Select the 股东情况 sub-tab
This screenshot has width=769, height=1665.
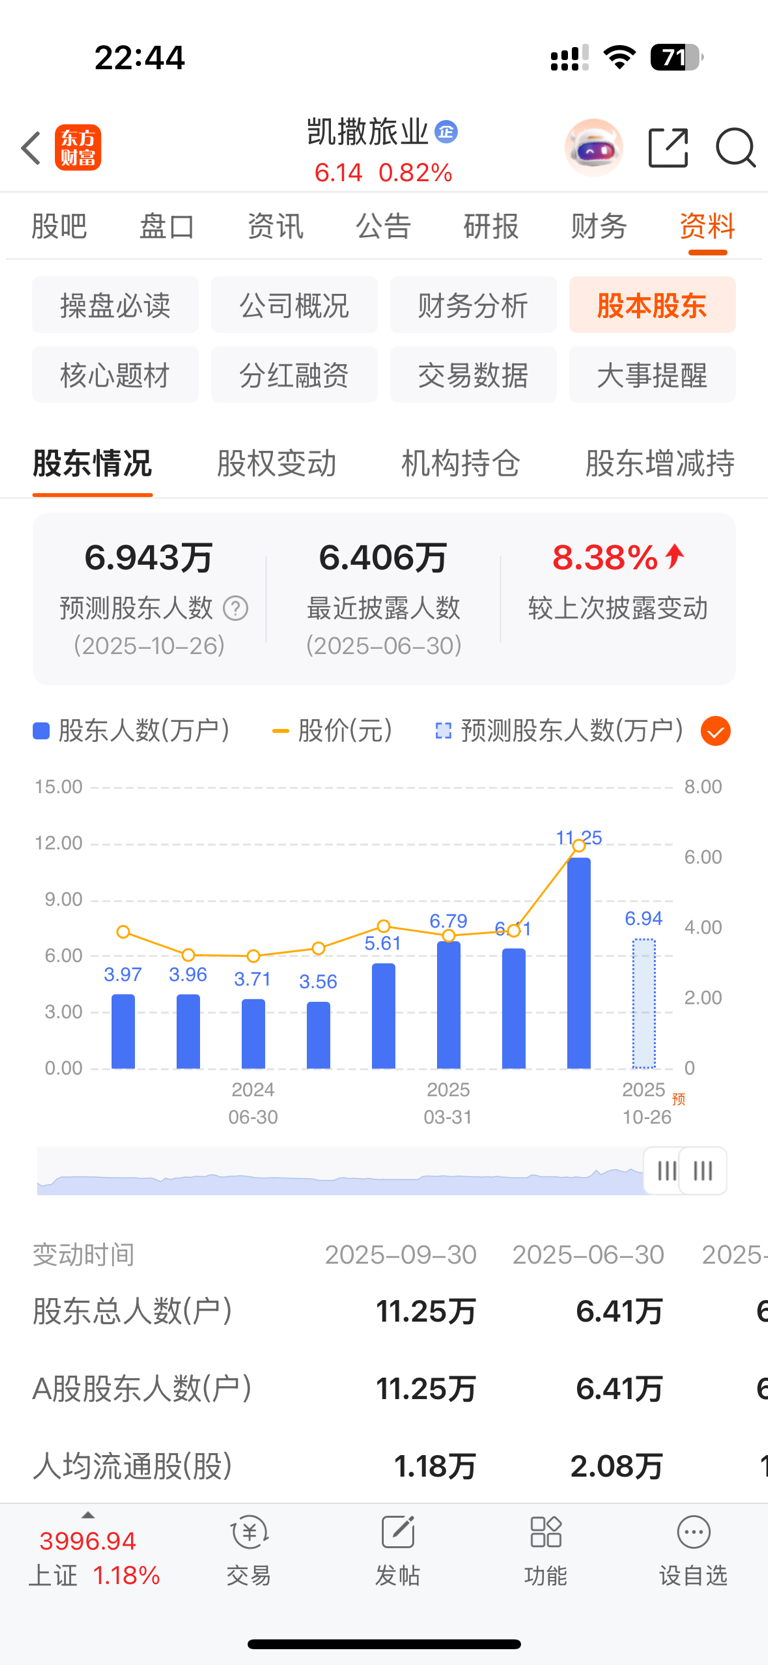92,463
